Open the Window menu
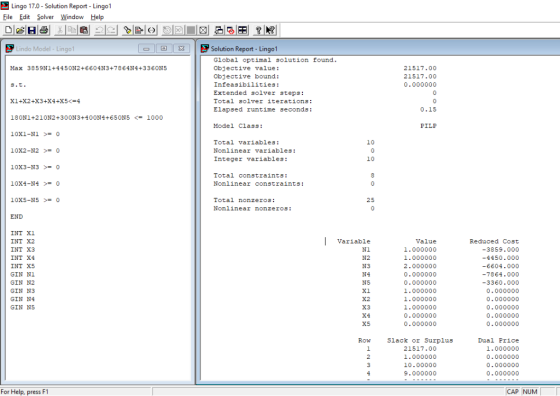Viewport: 560px width, 396px height. [x=72, y=17]
